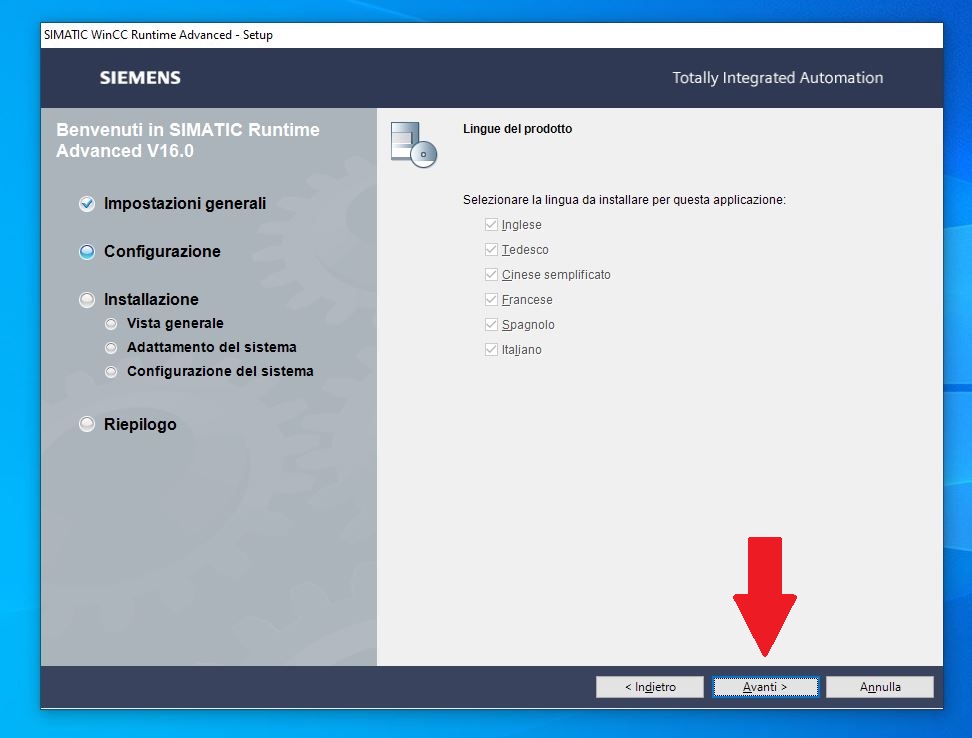The image size is (972, 738).
Task: Click the checked Impostazioni generali step icon
Action: [87, 203]
